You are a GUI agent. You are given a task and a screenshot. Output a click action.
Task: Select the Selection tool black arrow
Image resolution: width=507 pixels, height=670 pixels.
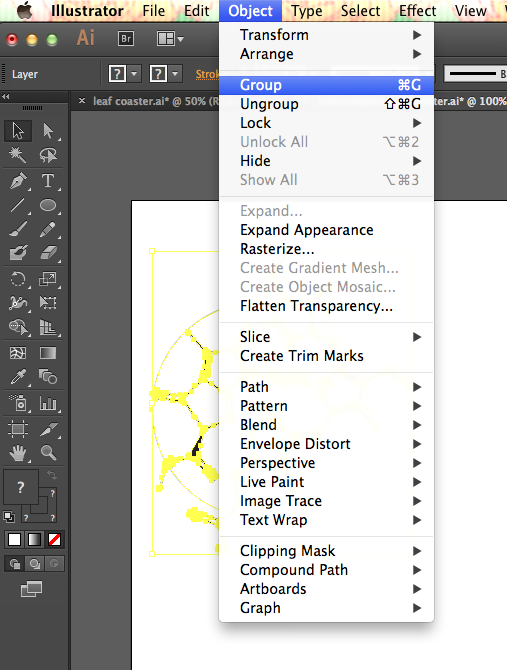18,131
